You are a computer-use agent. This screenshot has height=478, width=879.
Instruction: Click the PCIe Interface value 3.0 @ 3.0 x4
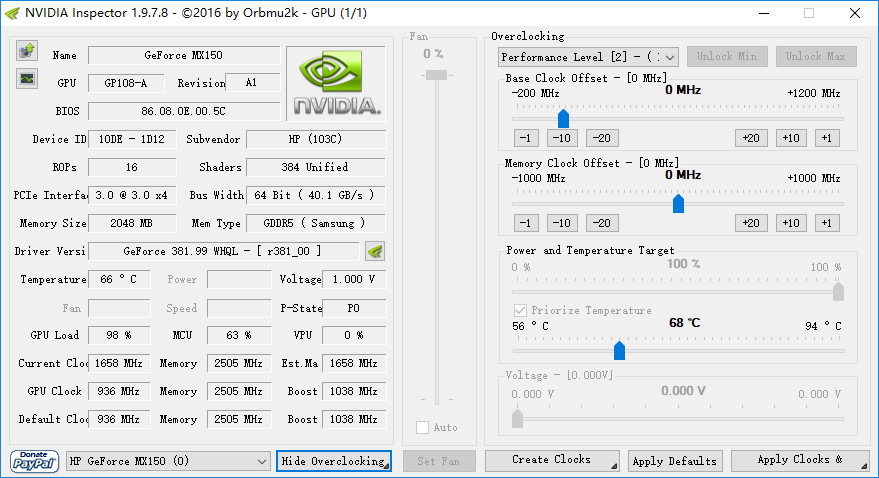[x=132, y=195]
